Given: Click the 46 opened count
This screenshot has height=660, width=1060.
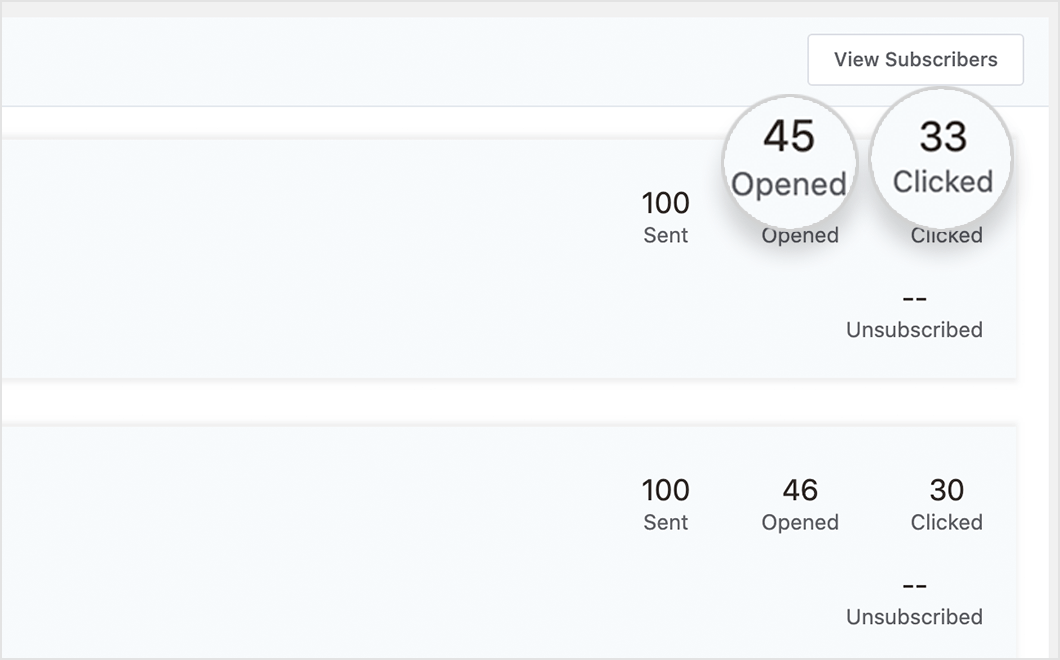Looking at the screenshot, I should (x=800, y=490).
